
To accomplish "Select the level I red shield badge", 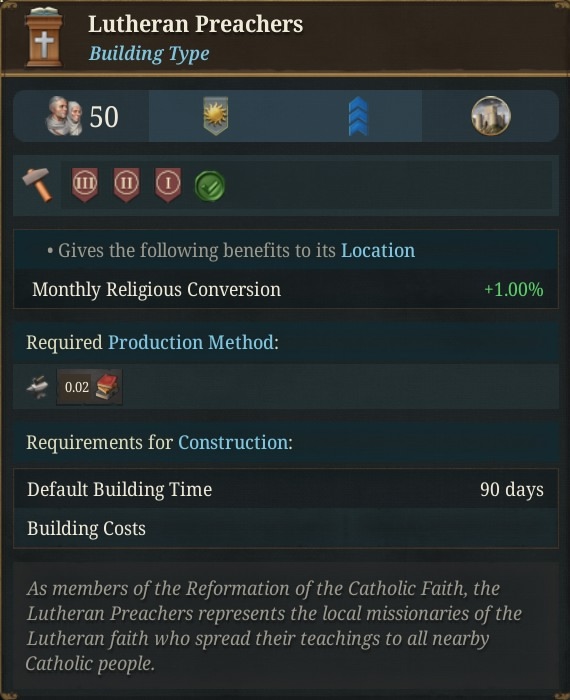I will 168,184.
